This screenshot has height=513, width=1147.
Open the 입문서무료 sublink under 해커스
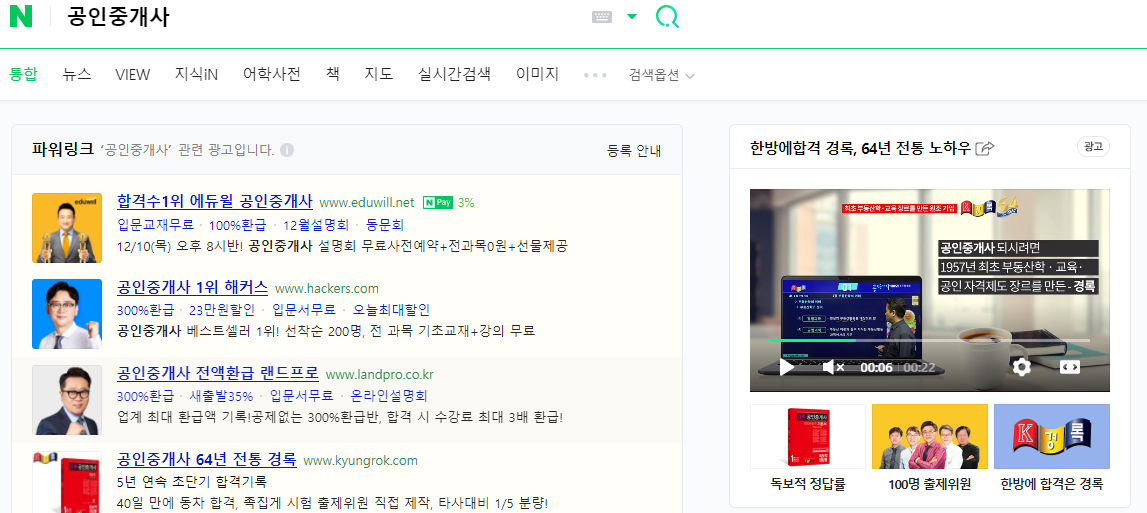pyautogui.click(x=304, y=310)
